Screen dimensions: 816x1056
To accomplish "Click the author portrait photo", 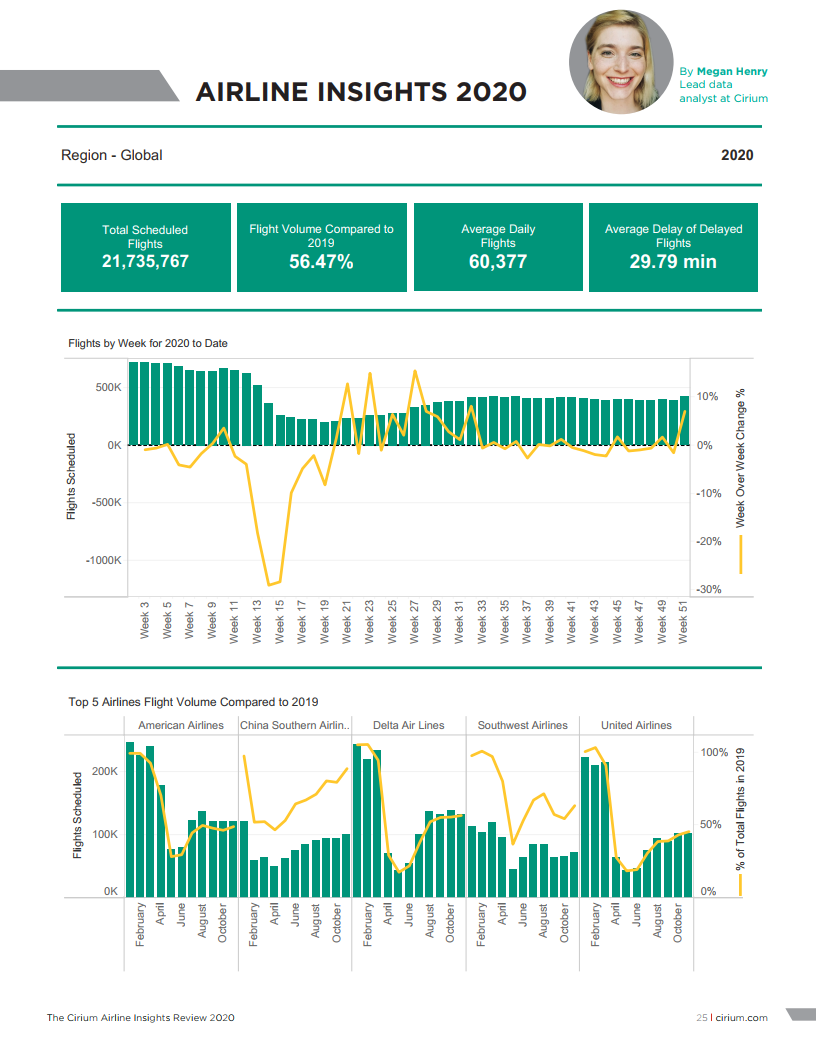I will 620,61.
